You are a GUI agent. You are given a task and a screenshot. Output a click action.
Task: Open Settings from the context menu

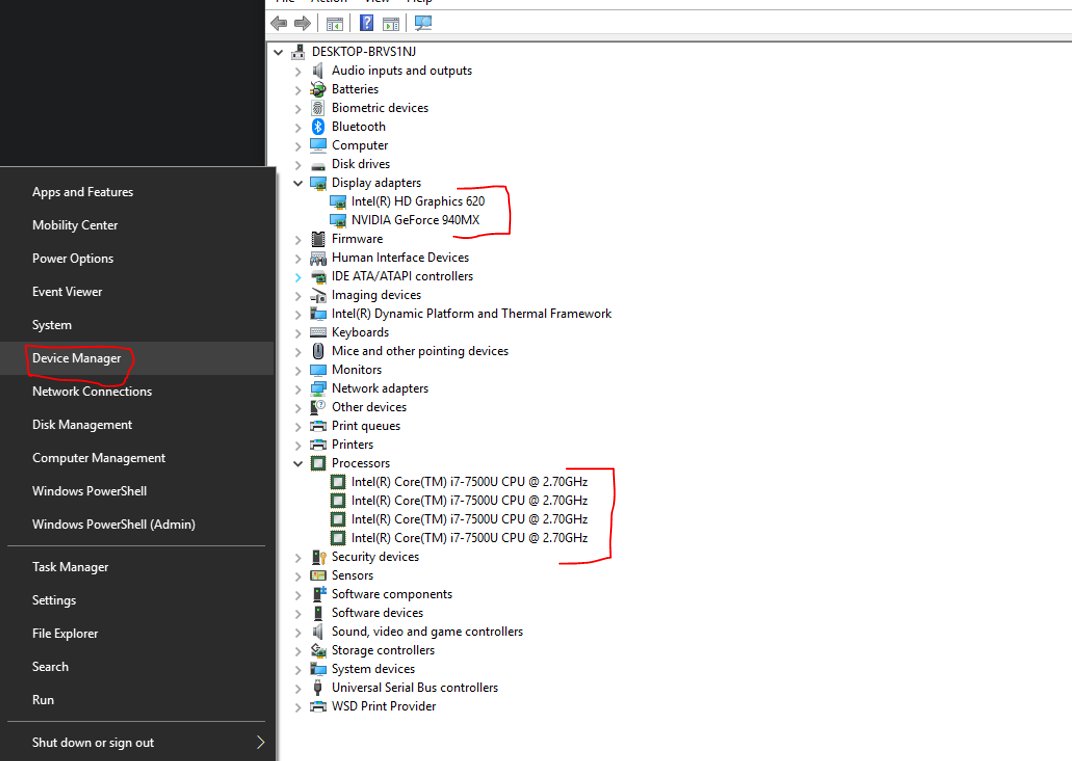[x=137, y=600]
